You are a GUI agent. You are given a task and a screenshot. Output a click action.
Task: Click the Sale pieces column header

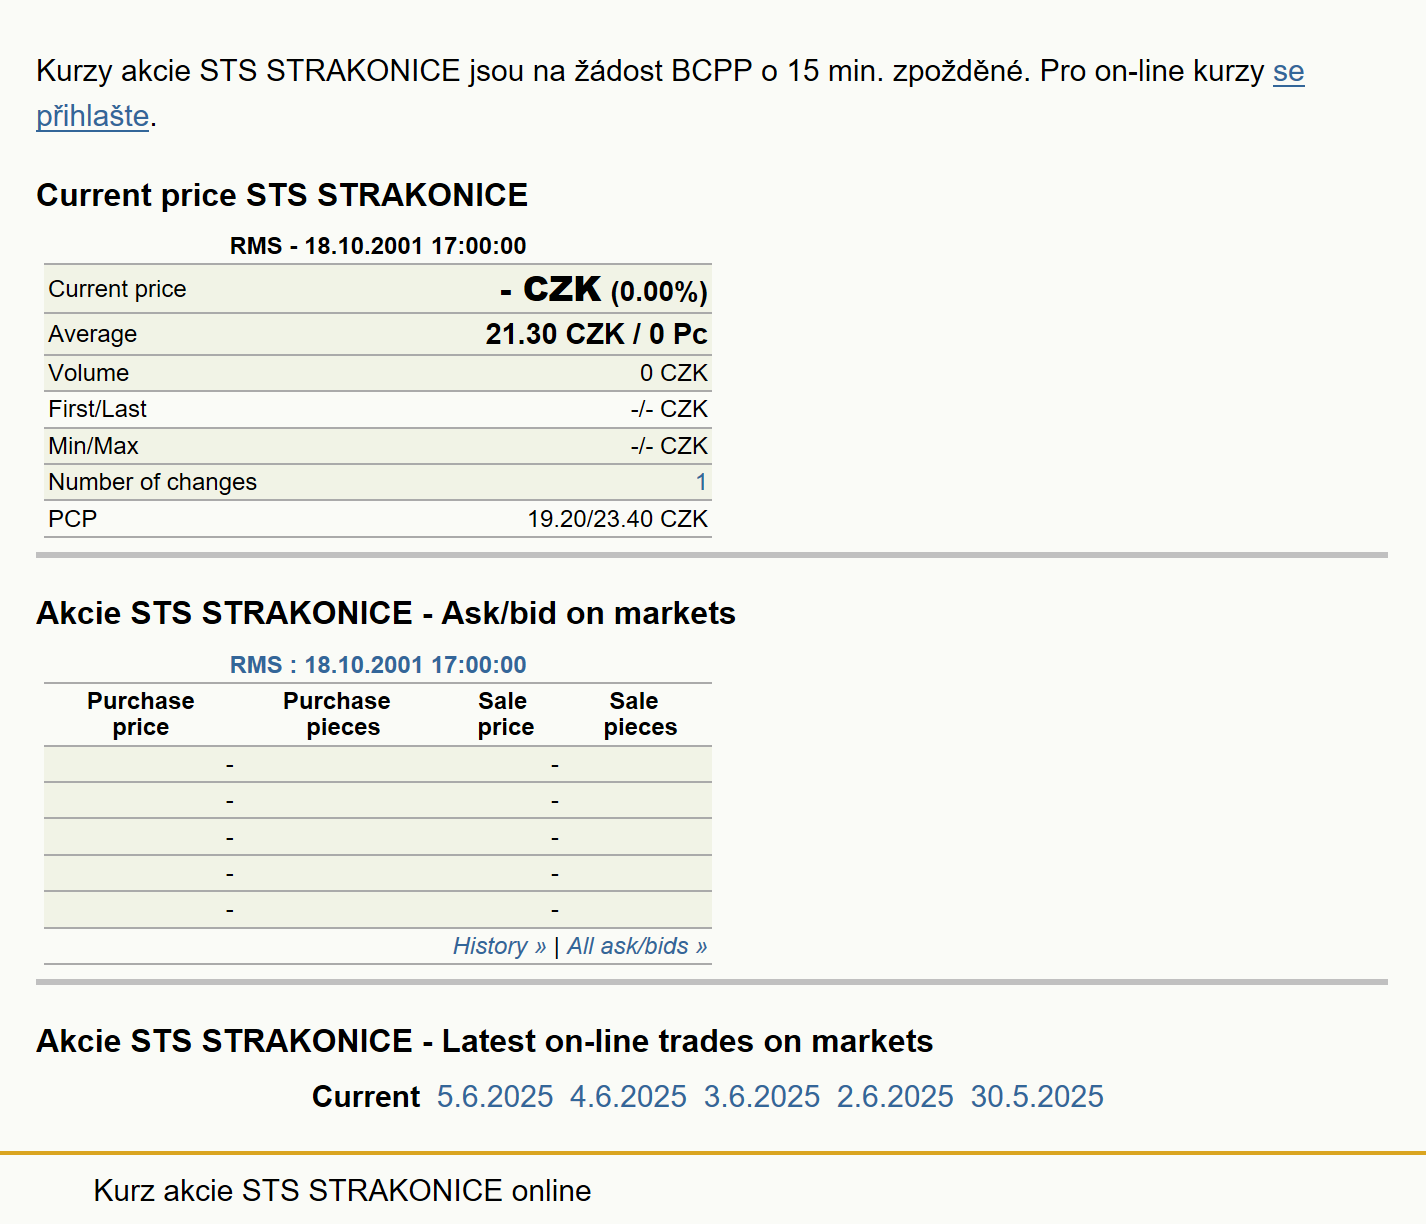(x=640, y=714)
